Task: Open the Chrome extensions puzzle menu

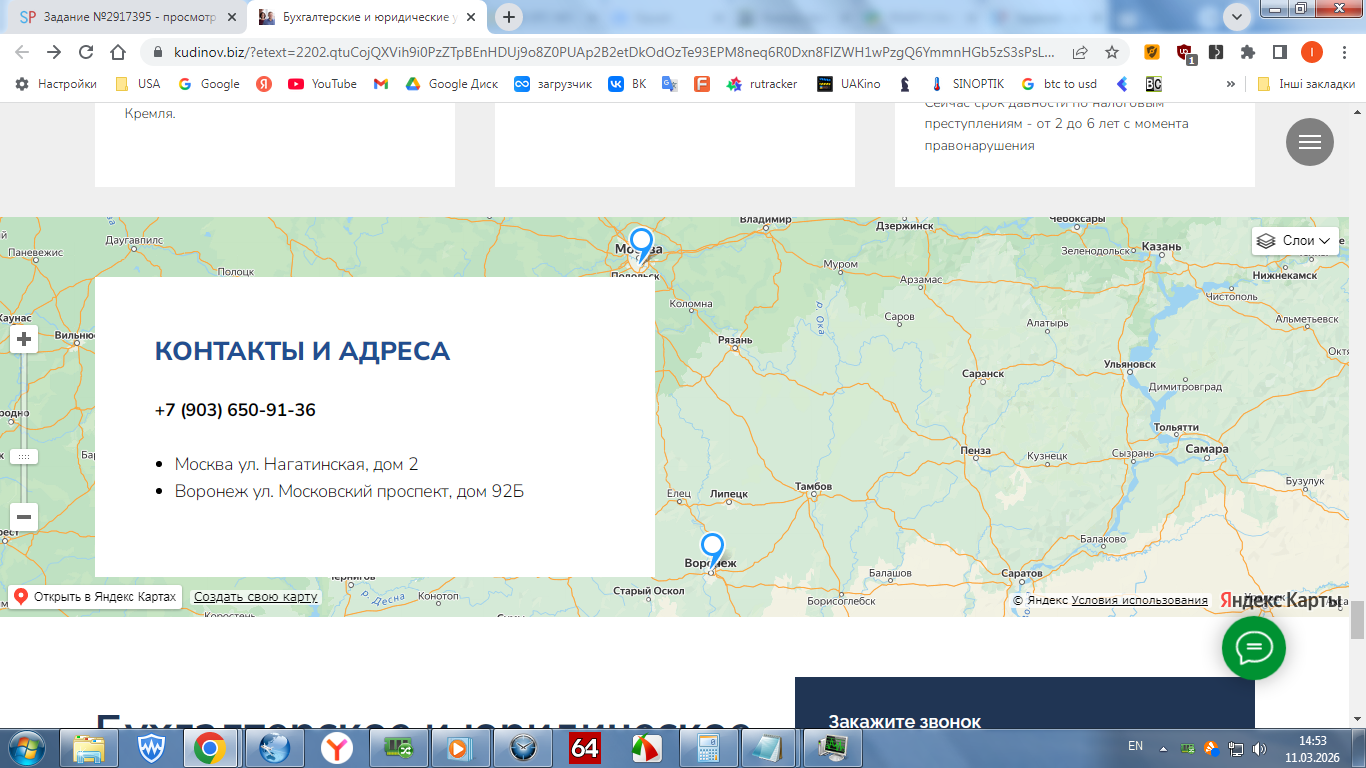Action: pyautogui.click(x=1248, y=52)
